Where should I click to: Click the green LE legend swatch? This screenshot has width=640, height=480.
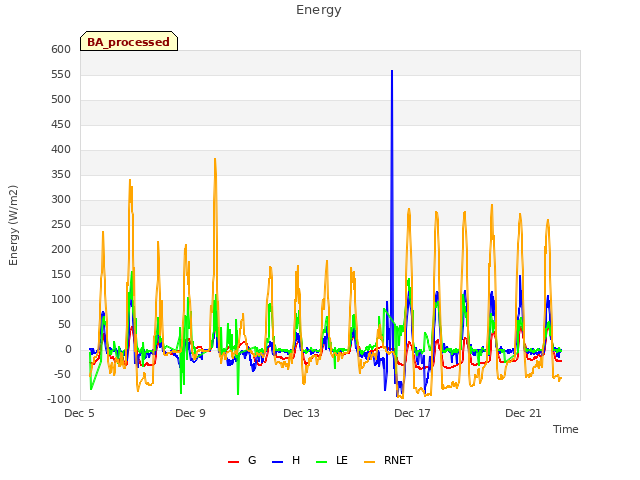coord(322,462)
